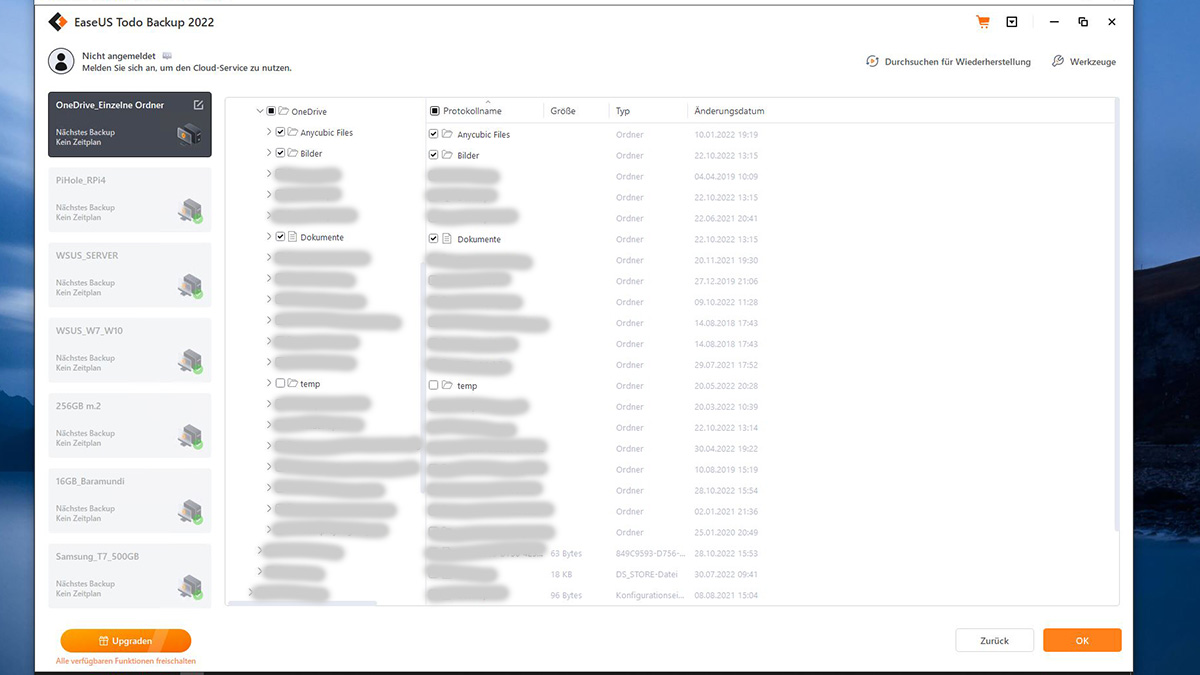
Task: Click the temp folder icon in the tree
Action: pos(292,384)
